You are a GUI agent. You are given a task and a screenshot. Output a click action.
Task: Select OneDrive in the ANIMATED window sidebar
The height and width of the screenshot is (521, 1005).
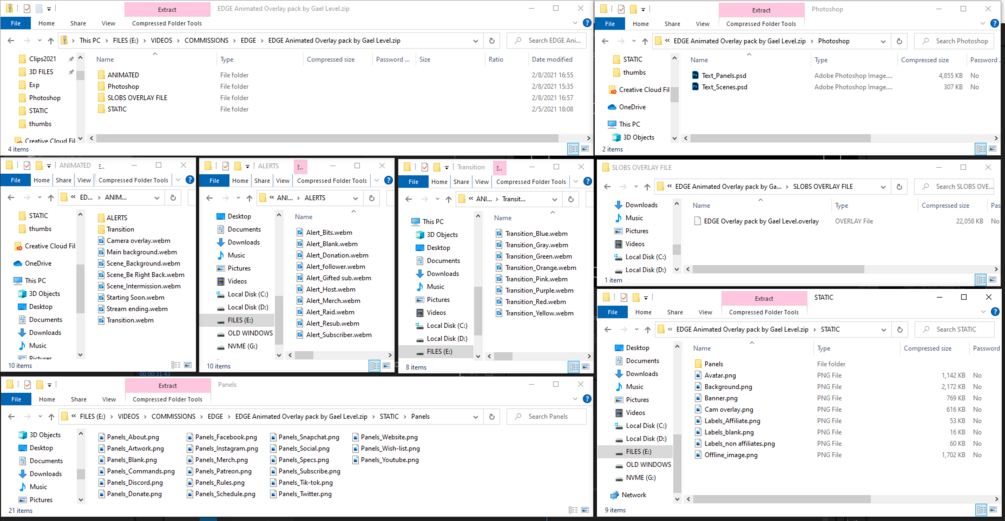click(x=38, y=263)
